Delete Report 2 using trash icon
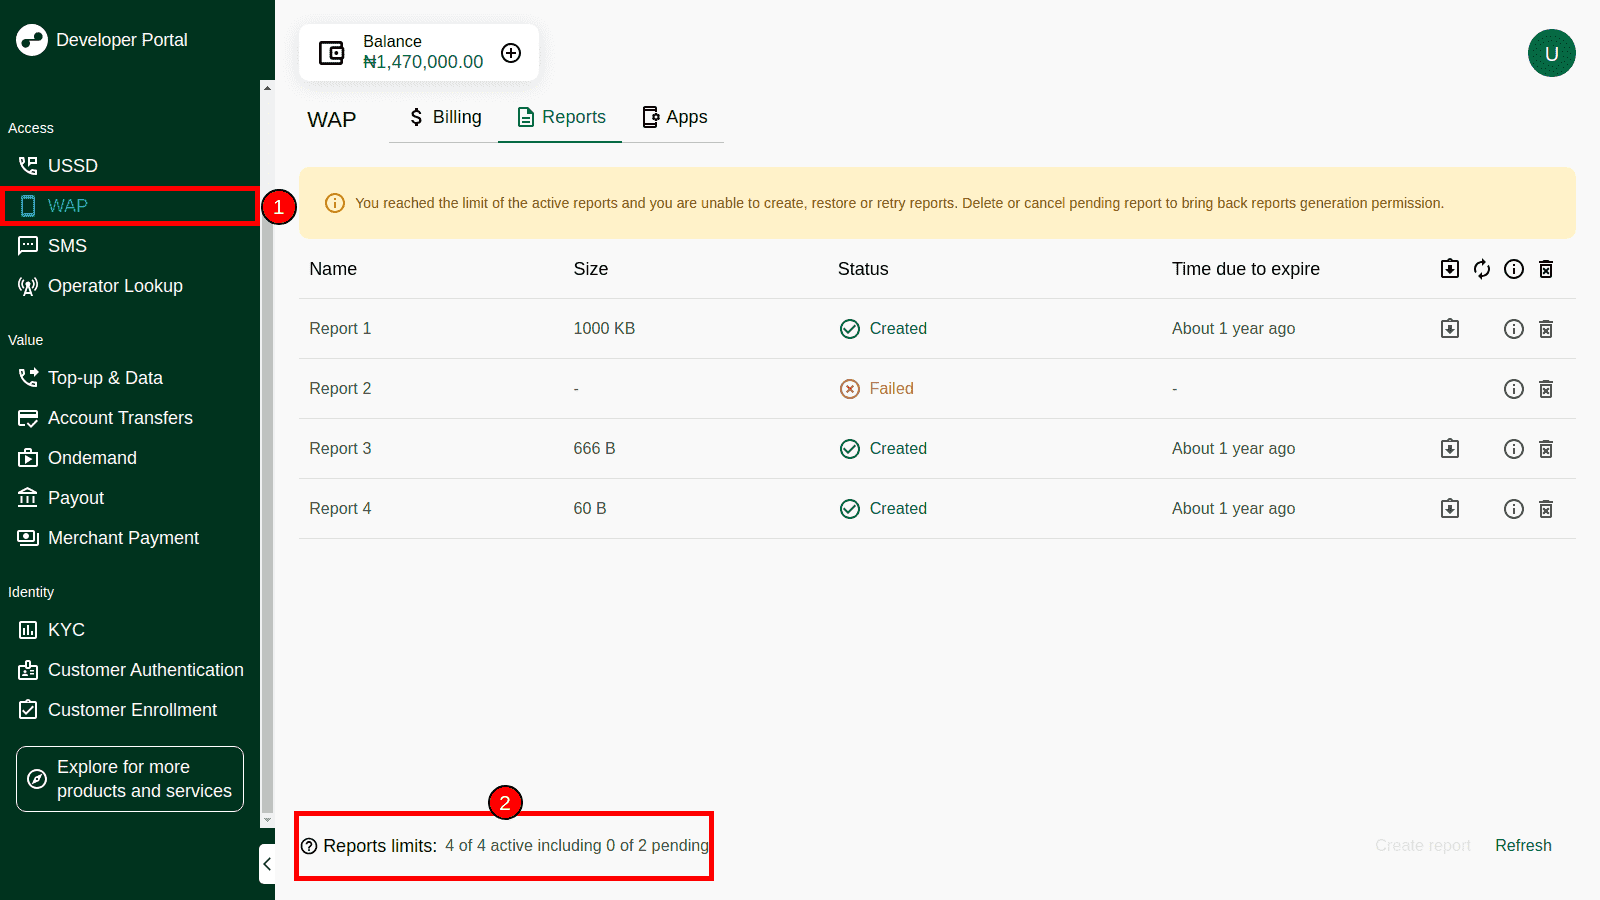Screen dimensions: 1600x900 click(x=1545, y=389)
